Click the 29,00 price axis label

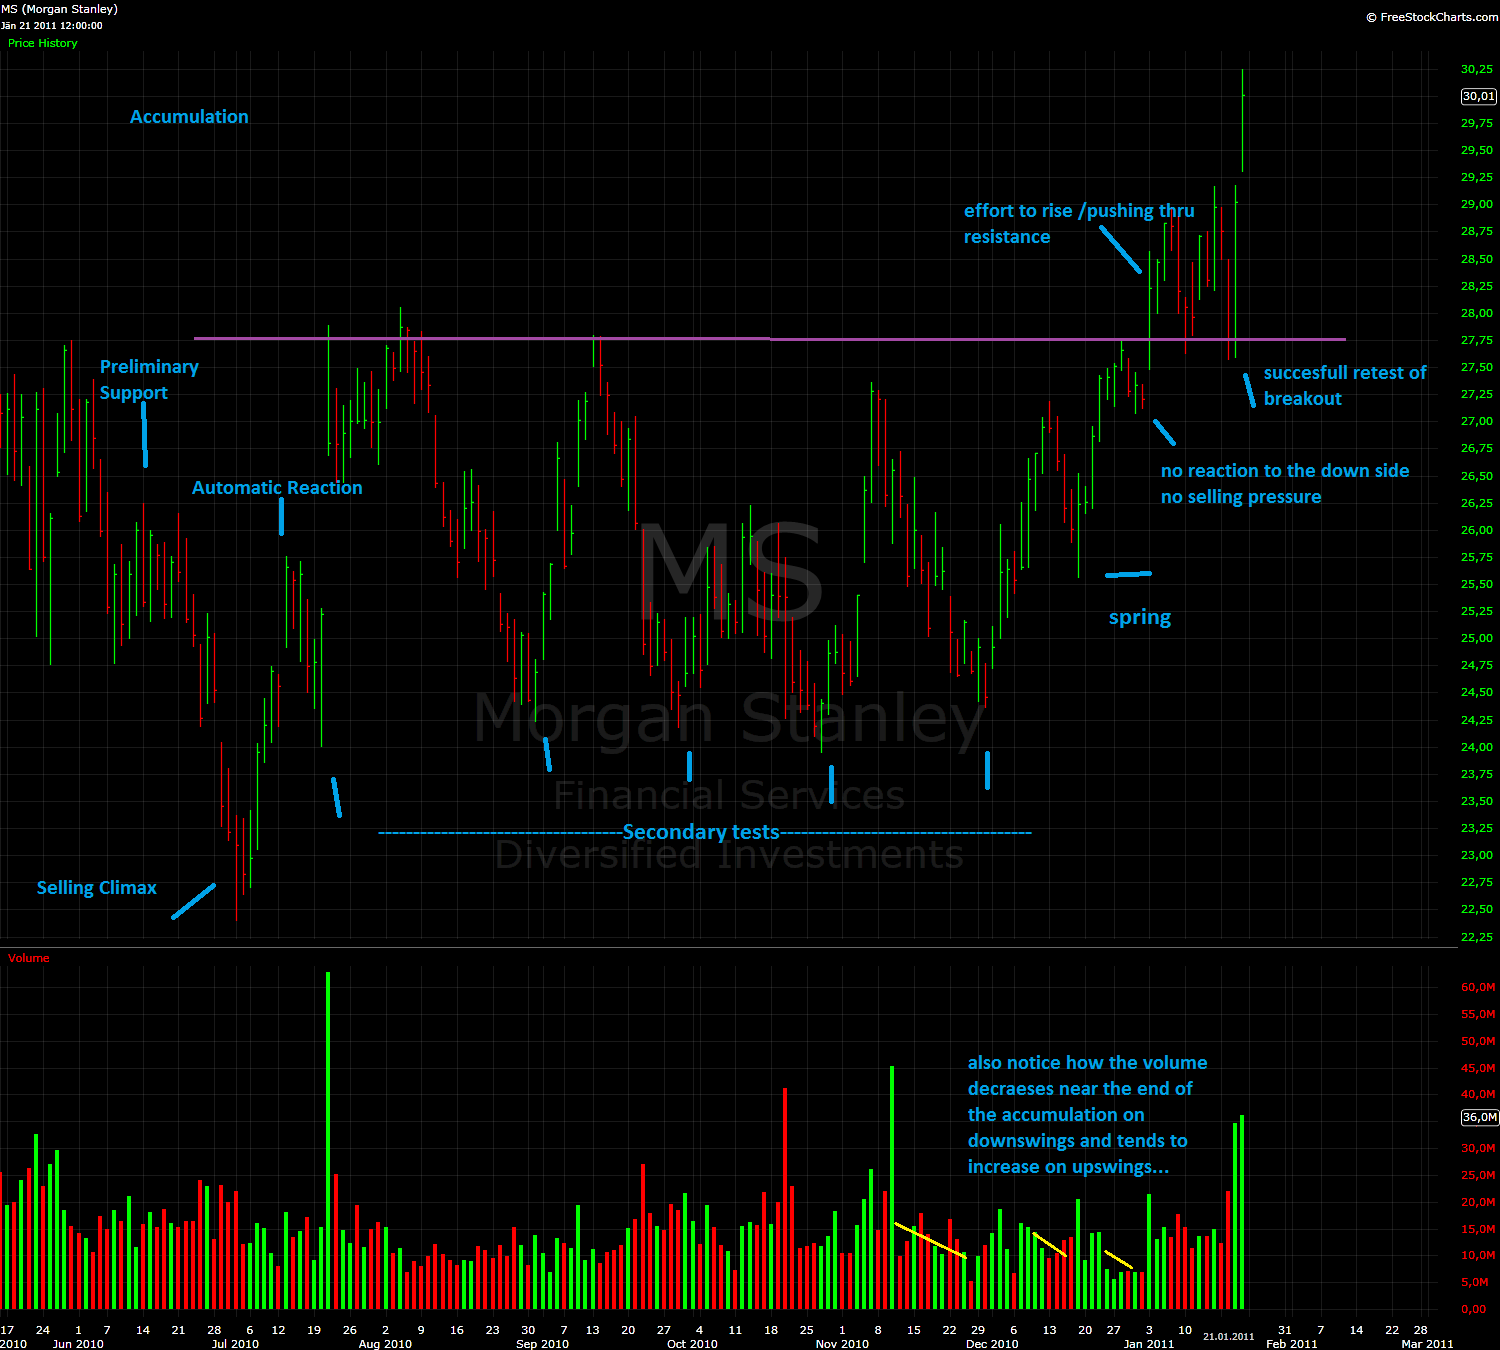tap(1477, 204)
